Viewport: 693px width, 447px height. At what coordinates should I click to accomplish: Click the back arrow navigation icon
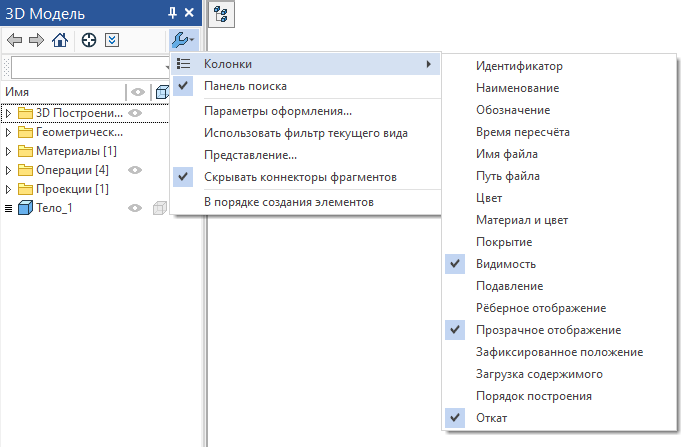[x=14, y=41]
